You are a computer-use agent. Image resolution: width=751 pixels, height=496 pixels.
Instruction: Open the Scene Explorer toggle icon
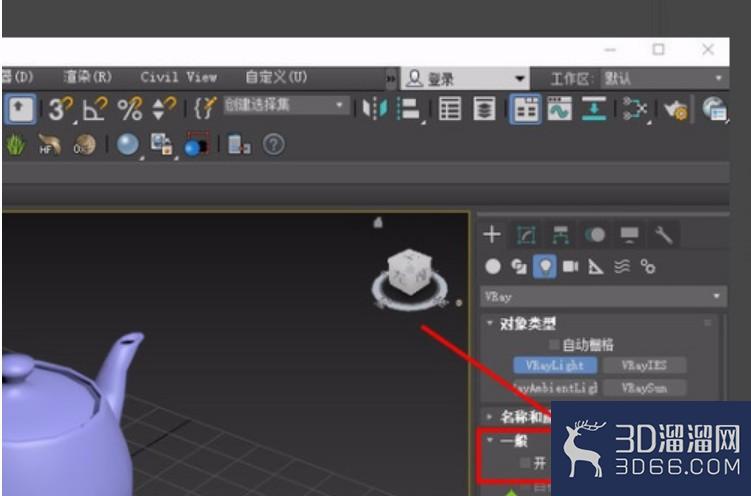pyautogui.click(x=450, y=109)
